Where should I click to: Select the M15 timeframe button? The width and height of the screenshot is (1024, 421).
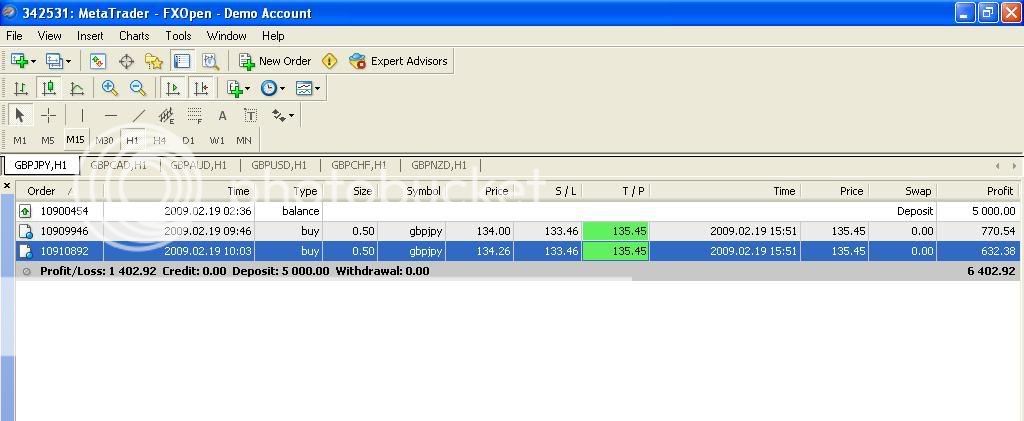coord(75,140)
